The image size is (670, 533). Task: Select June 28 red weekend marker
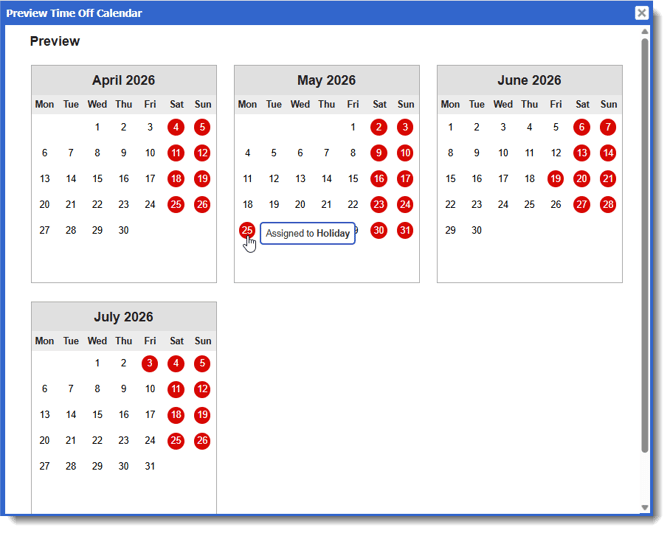[608, 204]
